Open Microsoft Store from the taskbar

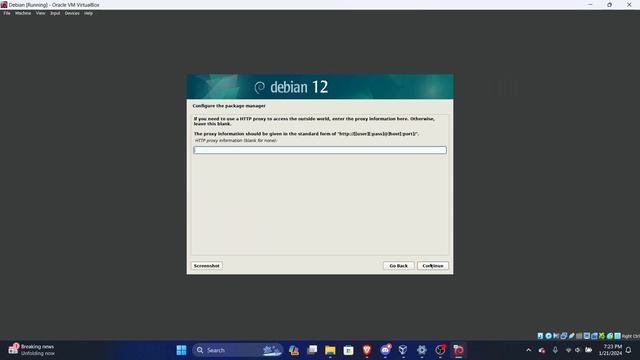[x=349, y=350]
